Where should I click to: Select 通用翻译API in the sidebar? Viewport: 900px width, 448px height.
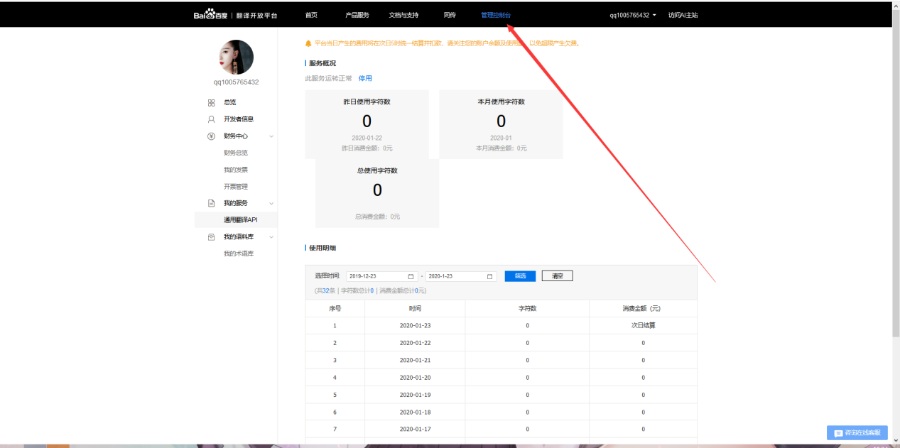(240, 220)
